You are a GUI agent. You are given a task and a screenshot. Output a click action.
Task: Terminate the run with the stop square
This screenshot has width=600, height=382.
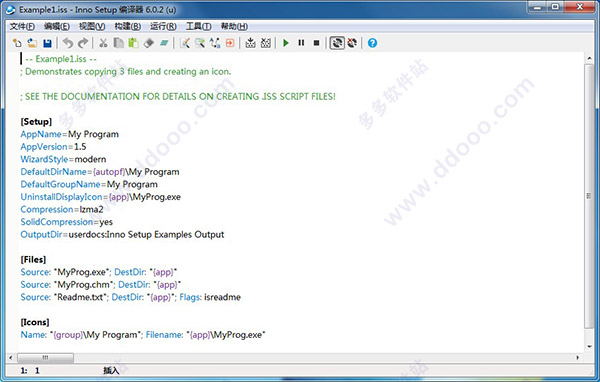[316, 43]
